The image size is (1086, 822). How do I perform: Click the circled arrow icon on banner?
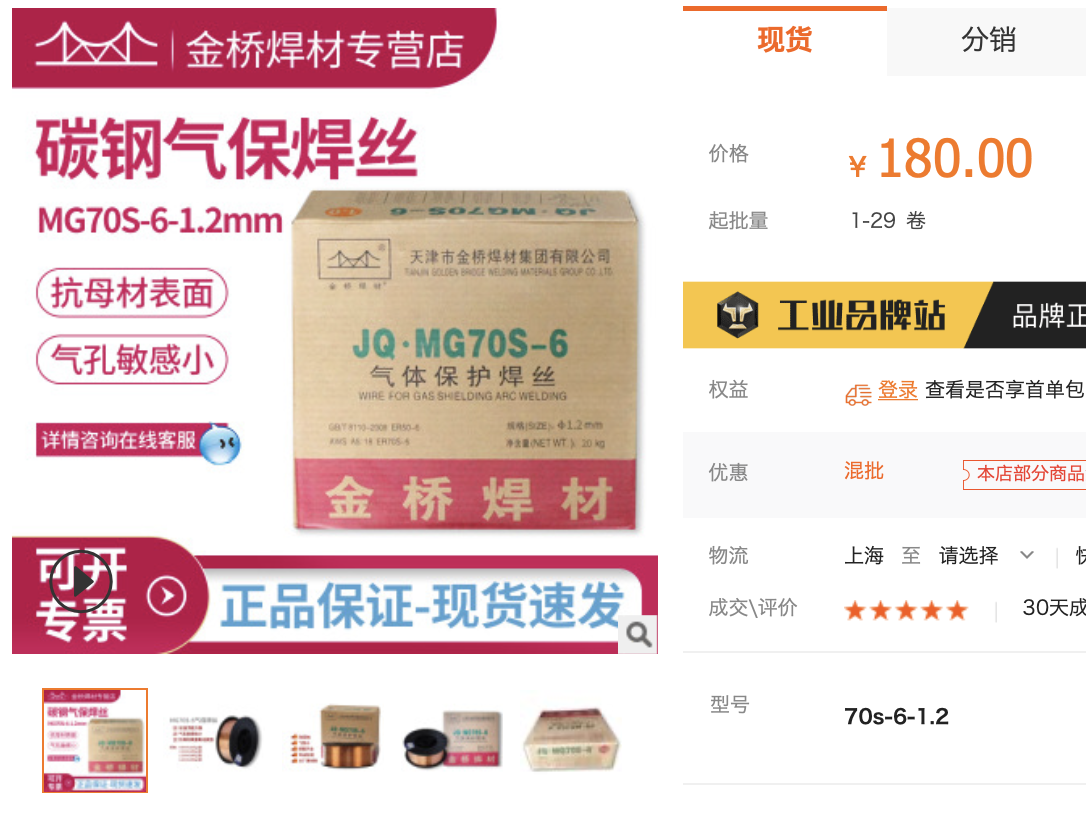[x=167, y=595]
